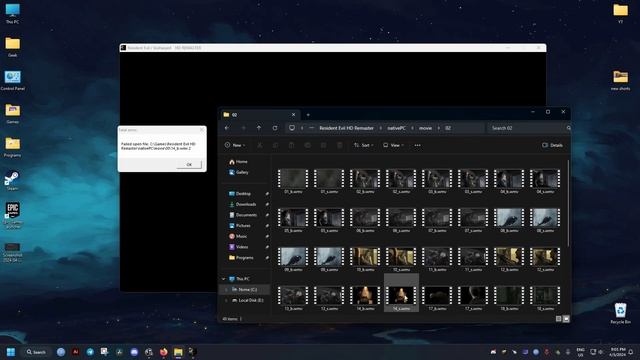Open the Windows Start menu
The height and width of the screenshot is (360, 640).
point(11,352)
